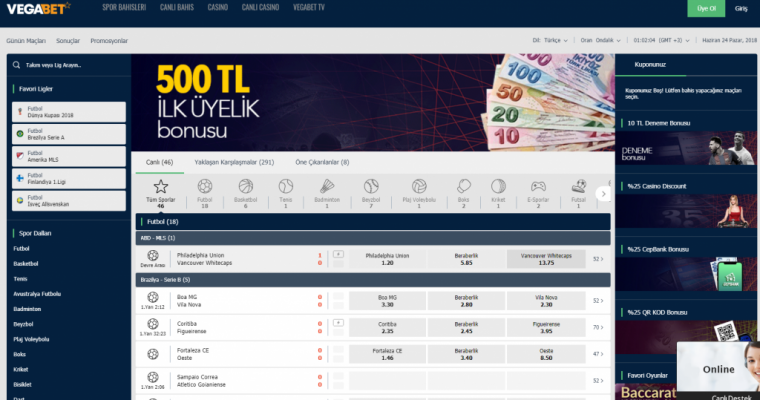Screen dimensions: 760x400
Task: Click the green Üye Ol button
Action: click(x=706, y=8)
